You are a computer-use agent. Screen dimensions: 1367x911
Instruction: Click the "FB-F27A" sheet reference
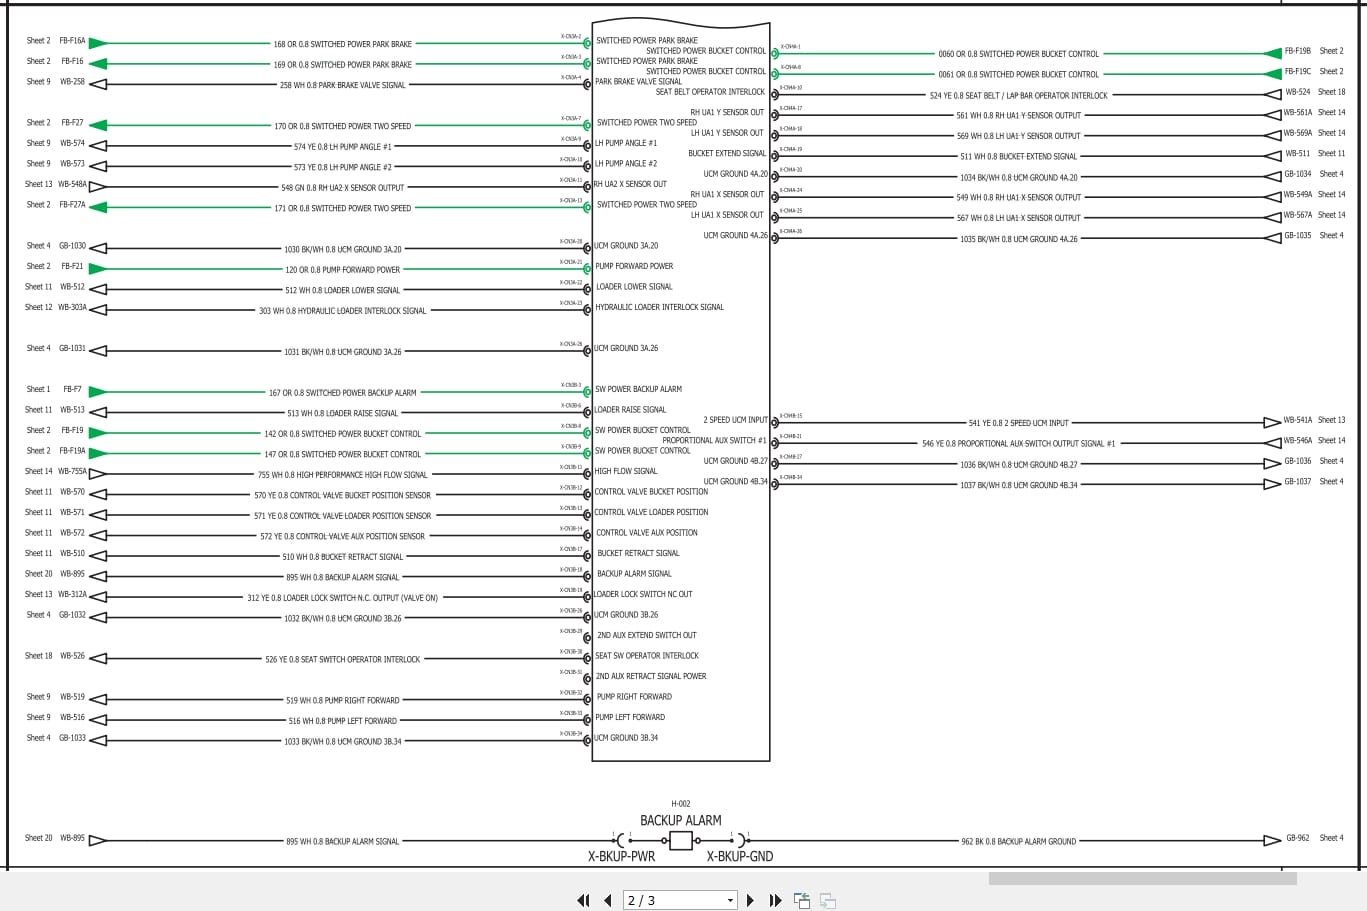click(x=72, y=205)
